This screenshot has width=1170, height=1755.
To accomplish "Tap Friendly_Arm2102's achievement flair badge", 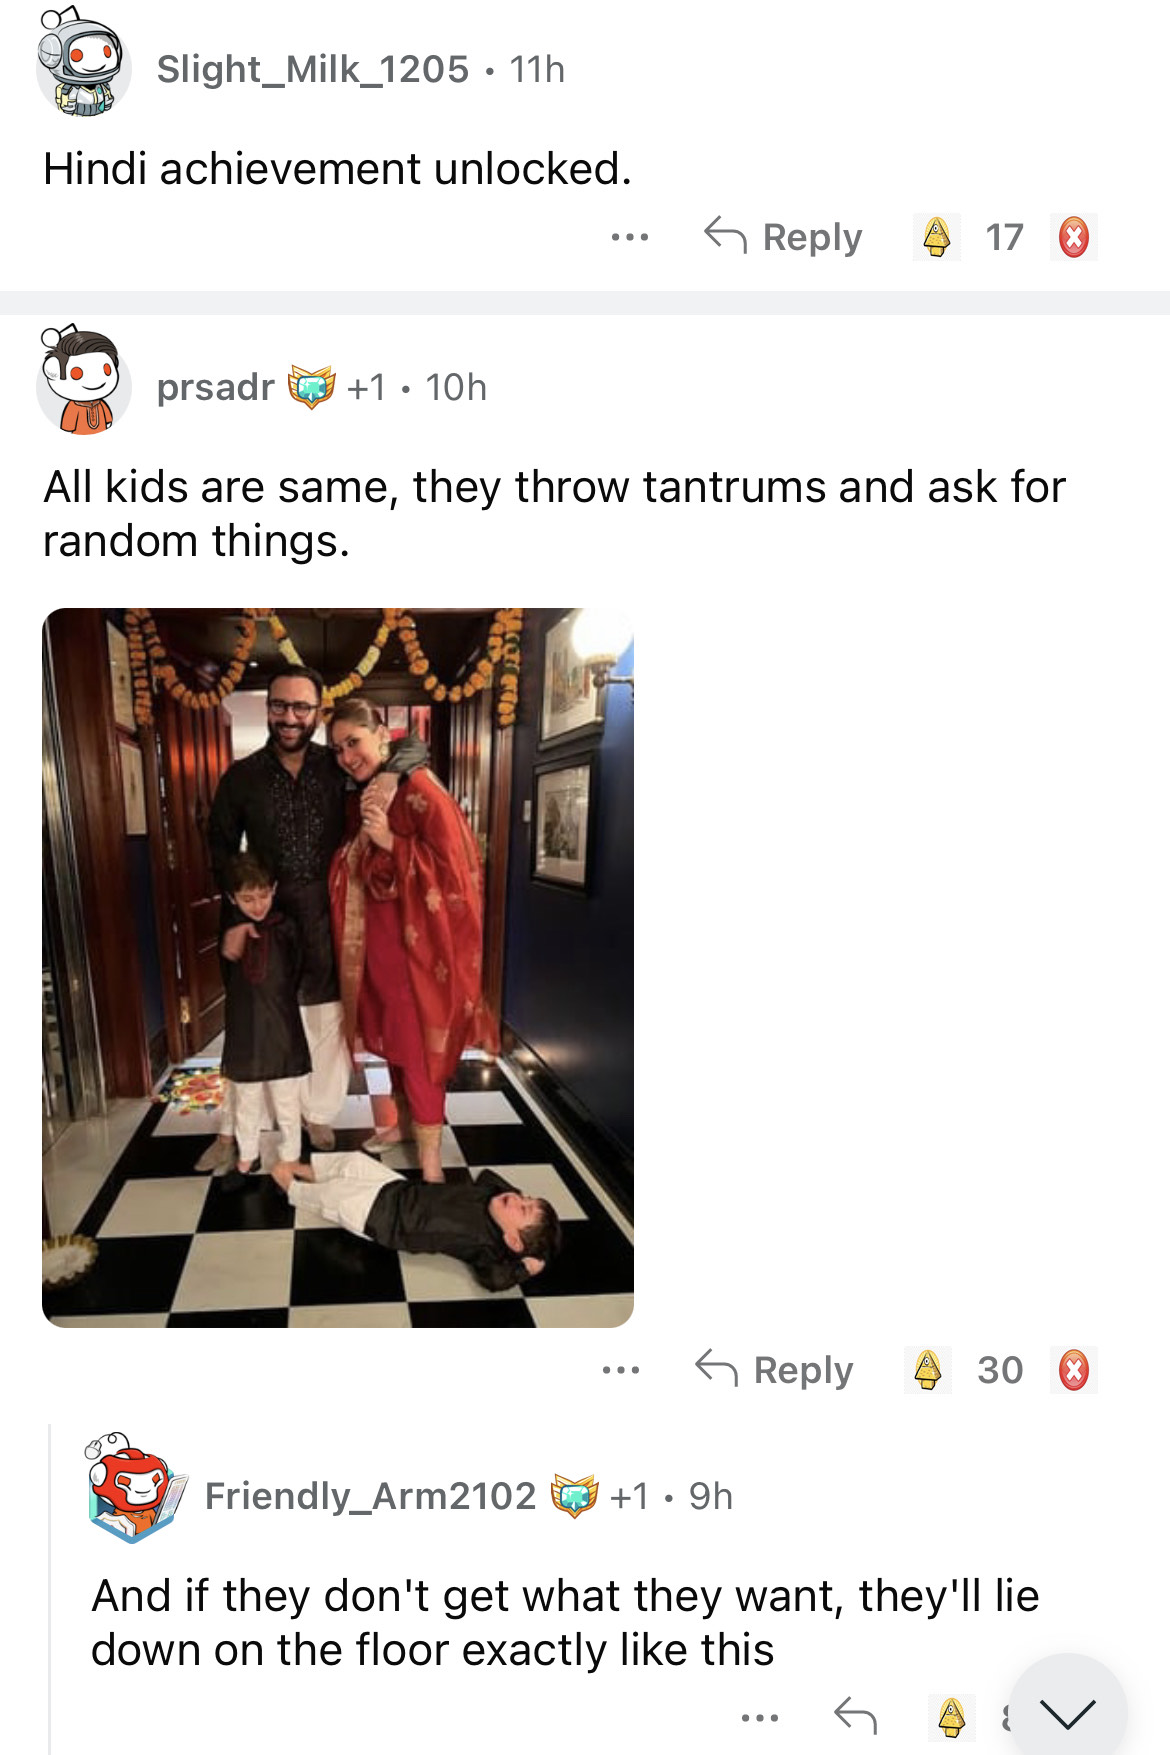I will pos(574,1496).
